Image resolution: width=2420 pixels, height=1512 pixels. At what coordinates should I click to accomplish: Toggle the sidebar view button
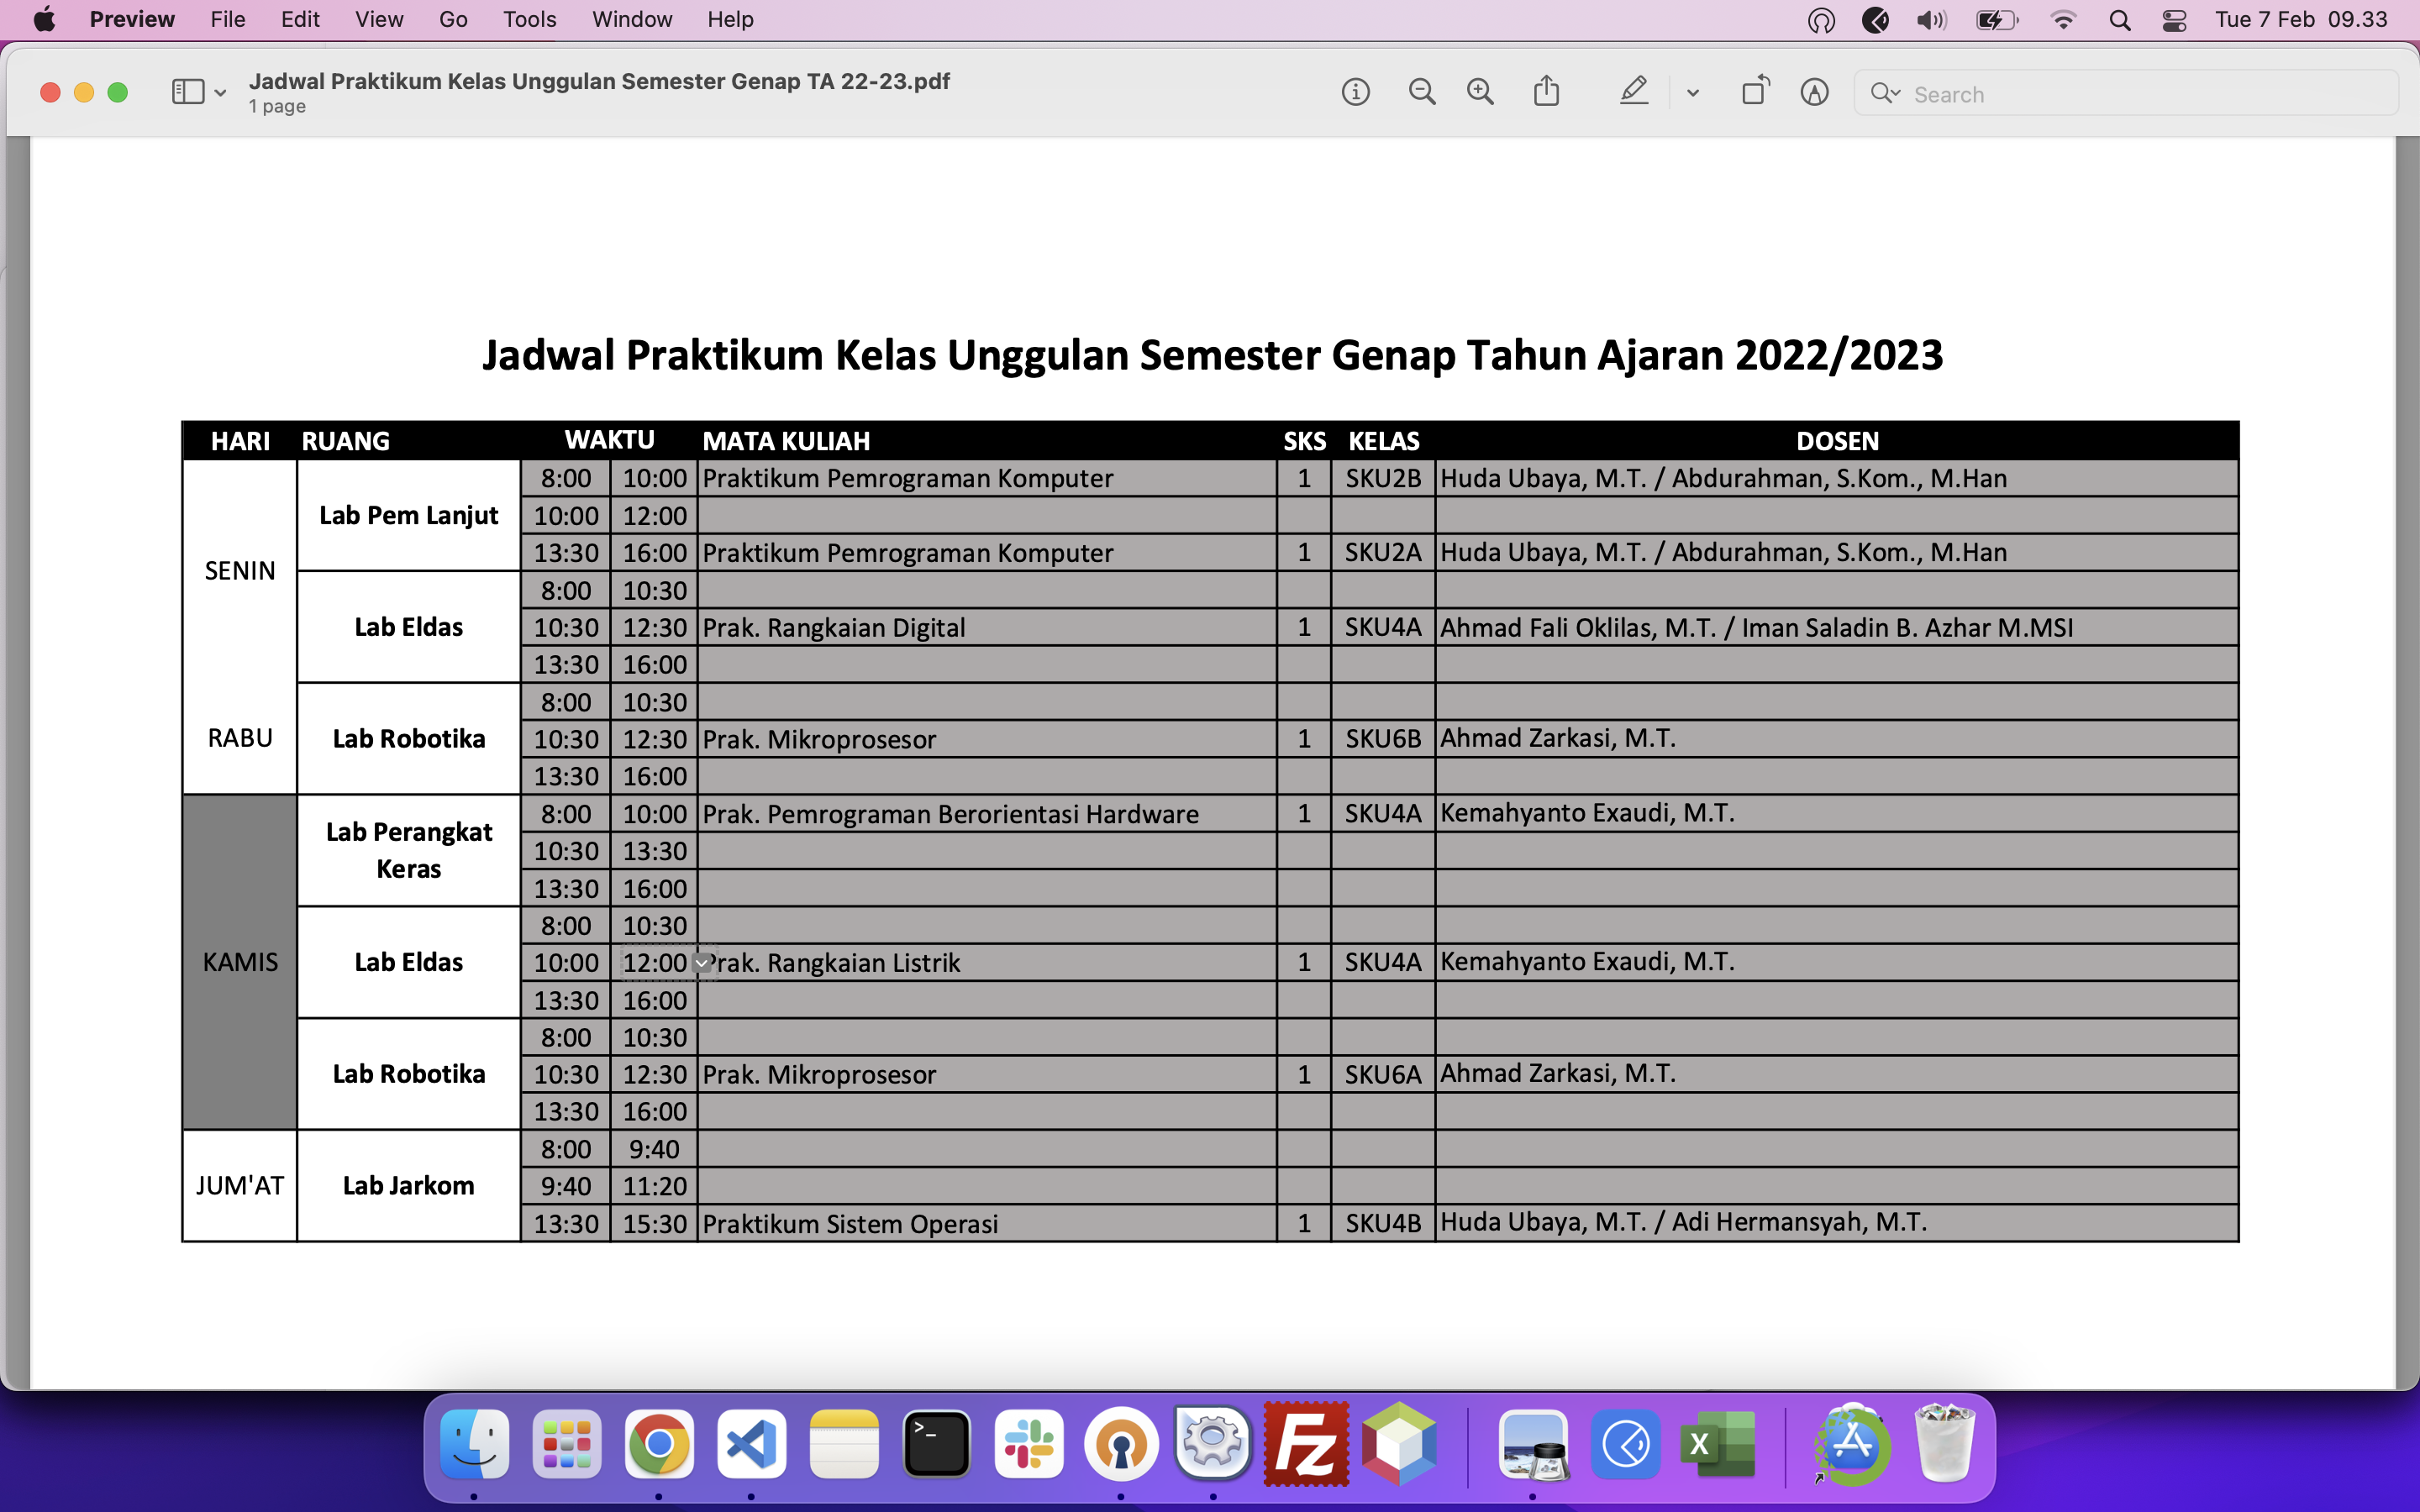click(187, 92)
